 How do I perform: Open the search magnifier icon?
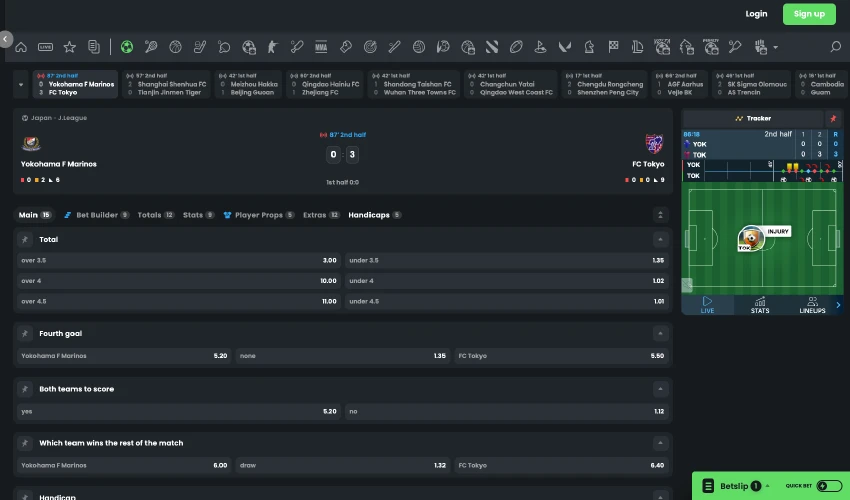click(835, 47)
